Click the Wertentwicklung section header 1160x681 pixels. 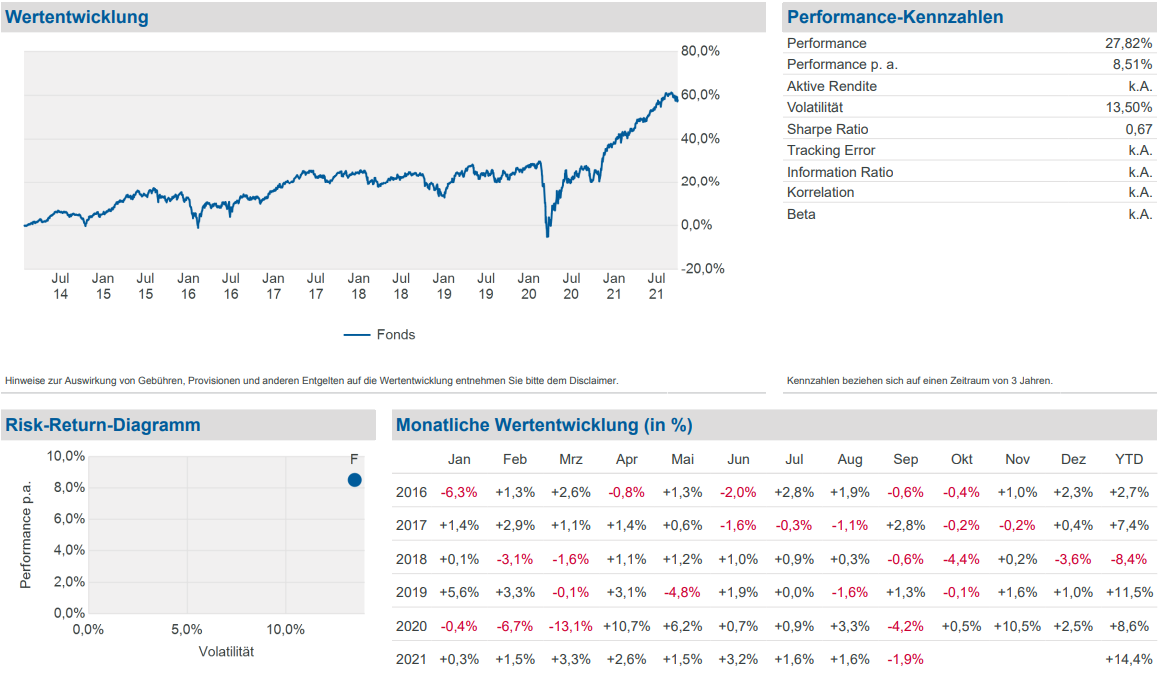[x=78, y=17]
